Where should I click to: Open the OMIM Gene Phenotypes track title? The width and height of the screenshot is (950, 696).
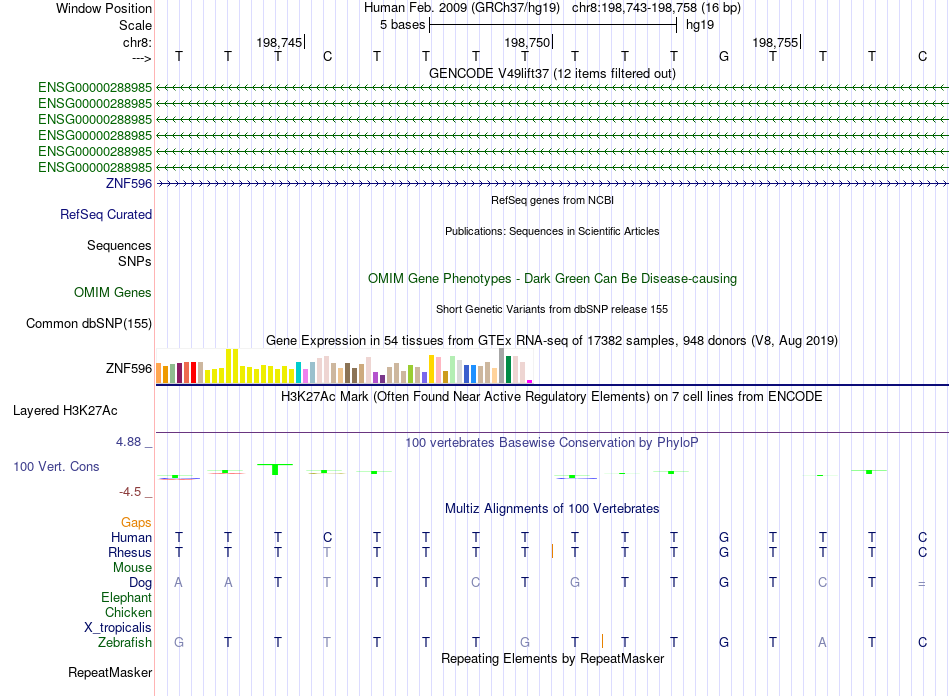552,279
